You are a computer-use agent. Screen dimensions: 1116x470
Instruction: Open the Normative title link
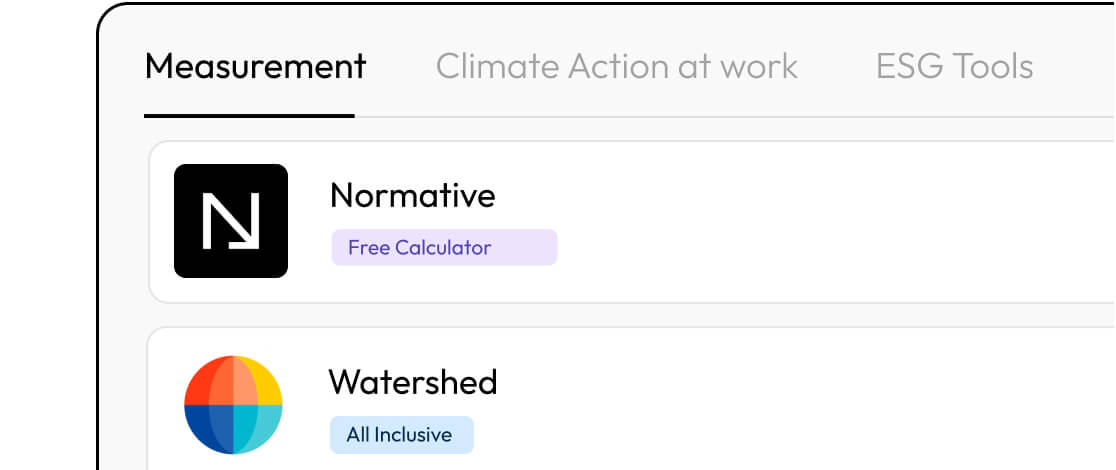click(x=412, y=195)
